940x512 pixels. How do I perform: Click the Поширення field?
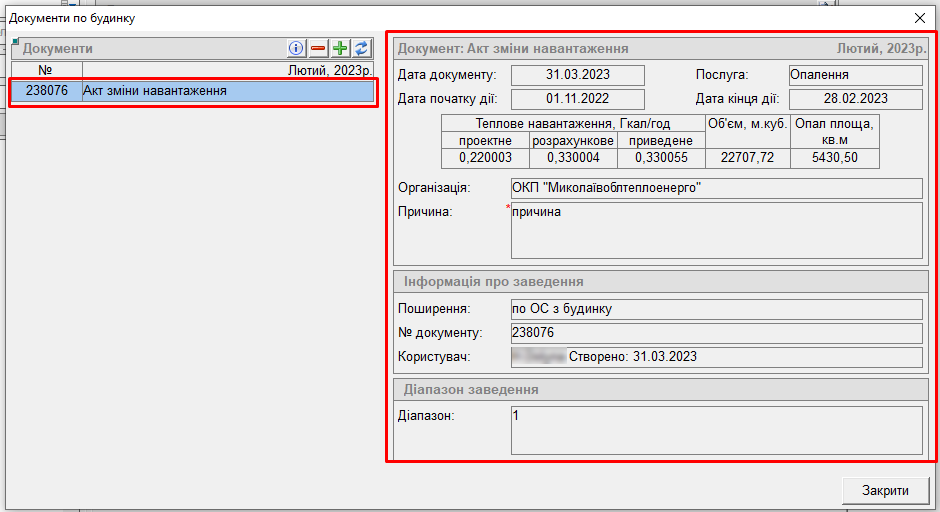pyautogui.click(x=715, y=309)
